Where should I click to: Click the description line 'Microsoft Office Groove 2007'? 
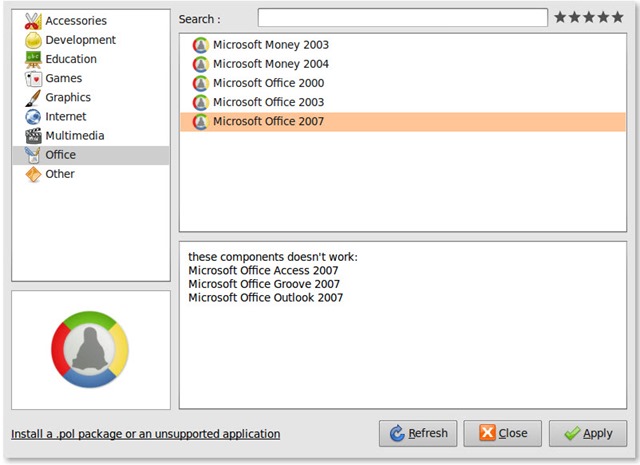pyautogui.click(x=264, y=284)
